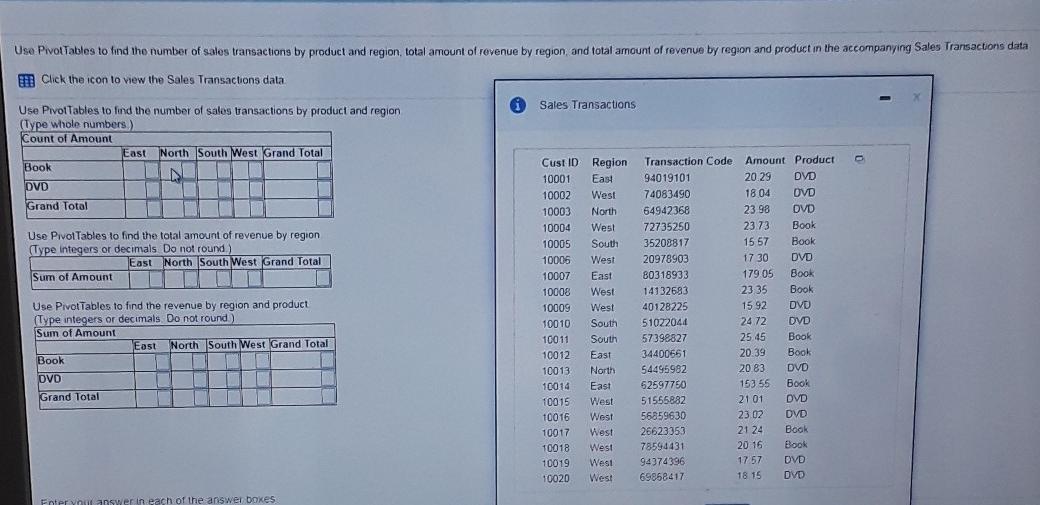Screen dimensions: 1040x505
Task: Click the amount 179.05
Action: (x=759, y=273)
